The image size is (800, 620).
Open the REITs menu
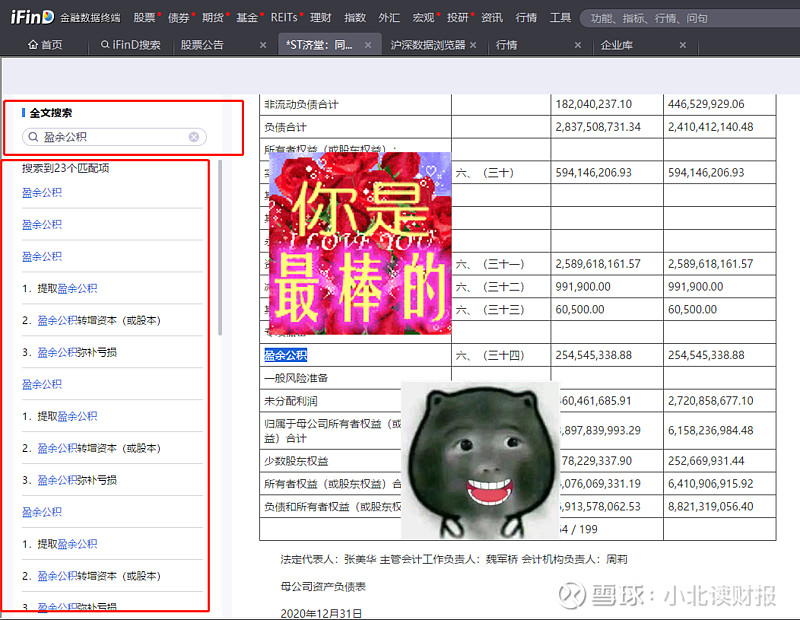pyautogui.click(x=283, y=18)
